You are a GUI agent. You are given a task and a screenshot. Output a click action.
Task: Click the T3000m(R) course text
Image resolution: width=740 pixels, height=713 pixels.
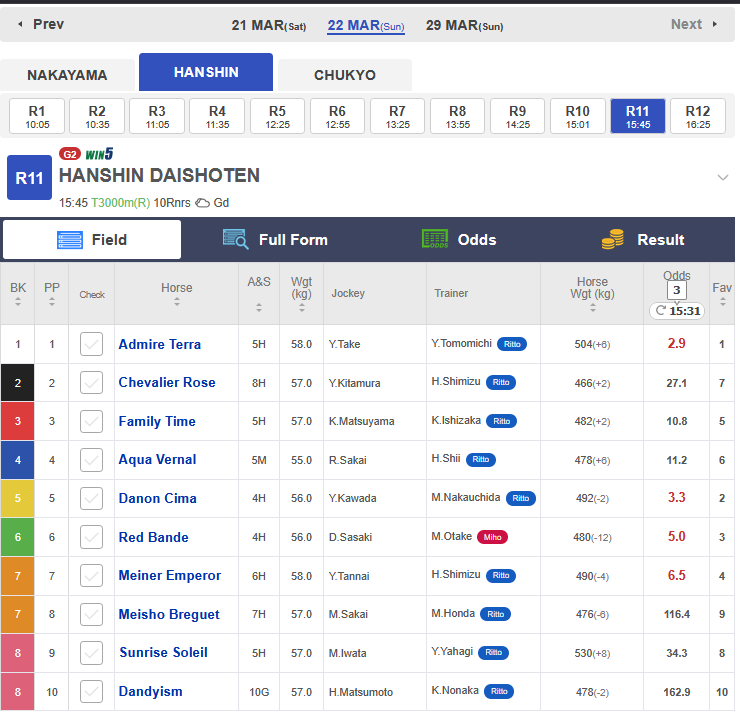(x=120, y=203)
